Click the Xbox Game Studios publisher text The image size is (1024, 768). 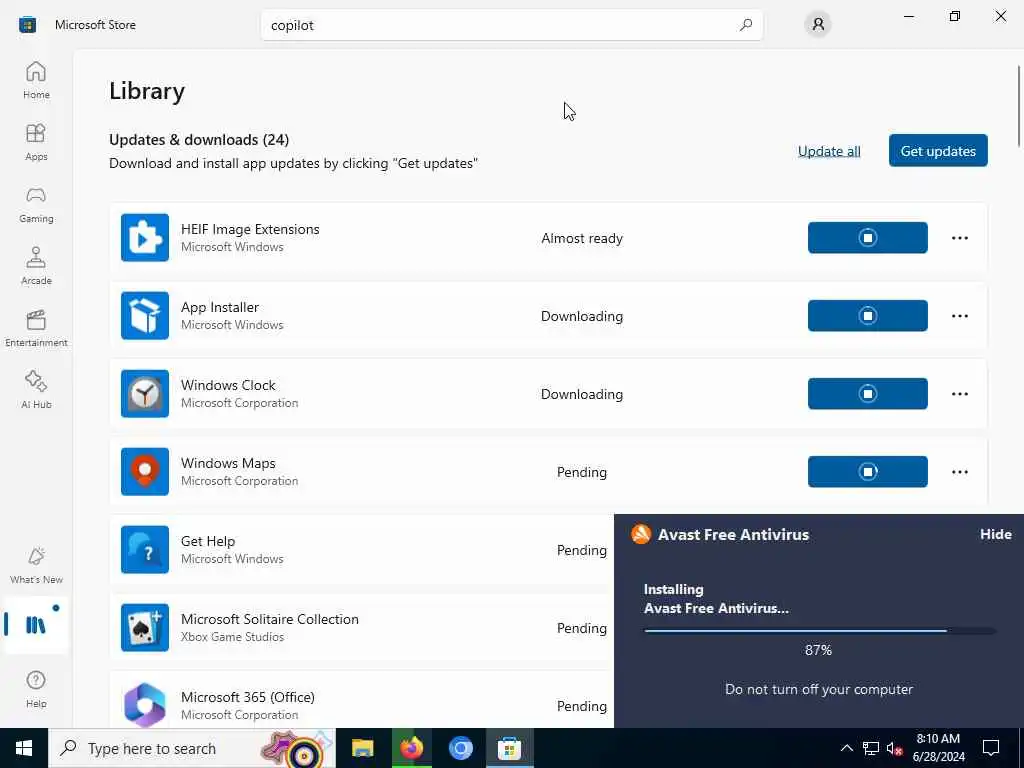tap(232, 637)
